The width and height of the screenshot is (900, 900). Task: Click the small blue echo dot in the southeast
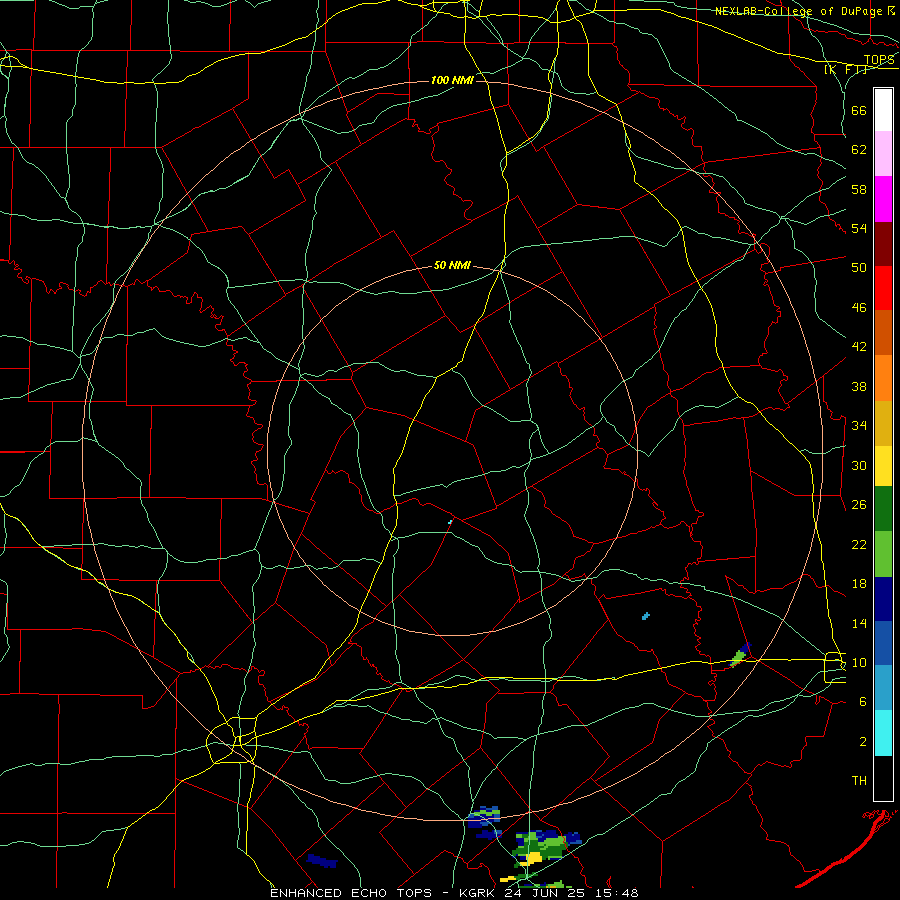pos(646,616)
